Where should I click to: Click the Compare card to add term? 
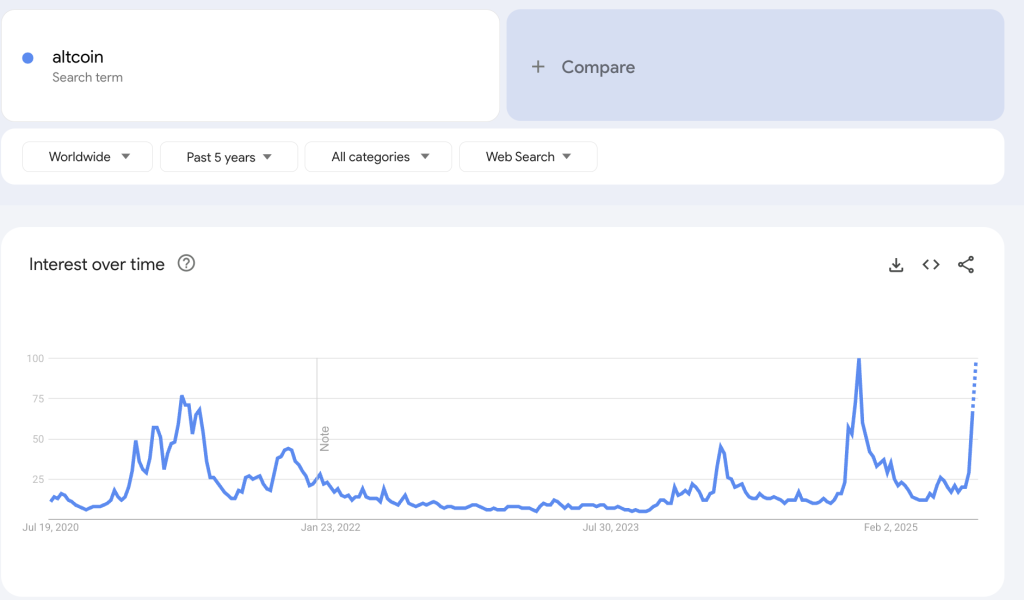[x=755, y=65]
